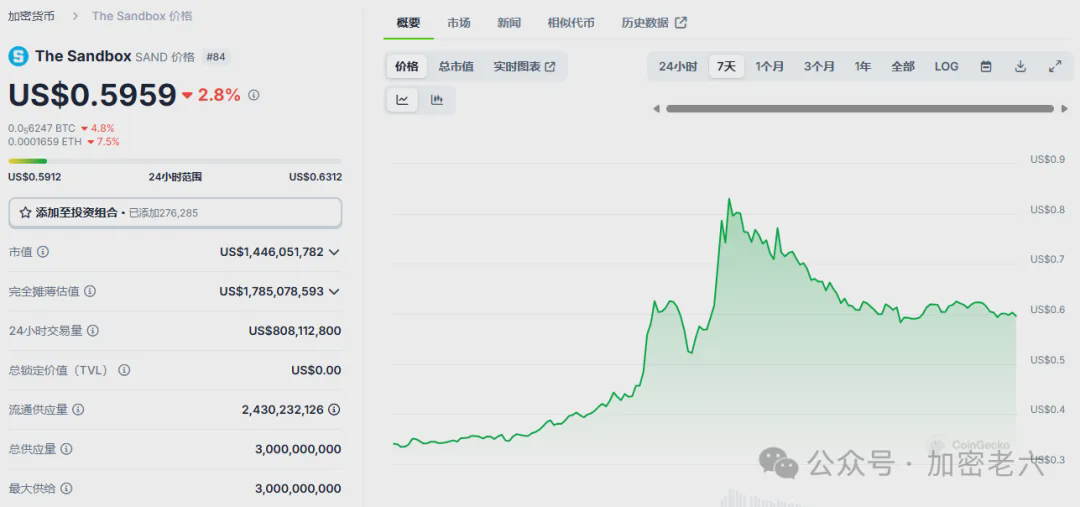The height and width of the screenshot is (507, 1080).
Task: Click right arrow of chart range scrollbar
Action: pyautogui.click(x=1065, y=108)
